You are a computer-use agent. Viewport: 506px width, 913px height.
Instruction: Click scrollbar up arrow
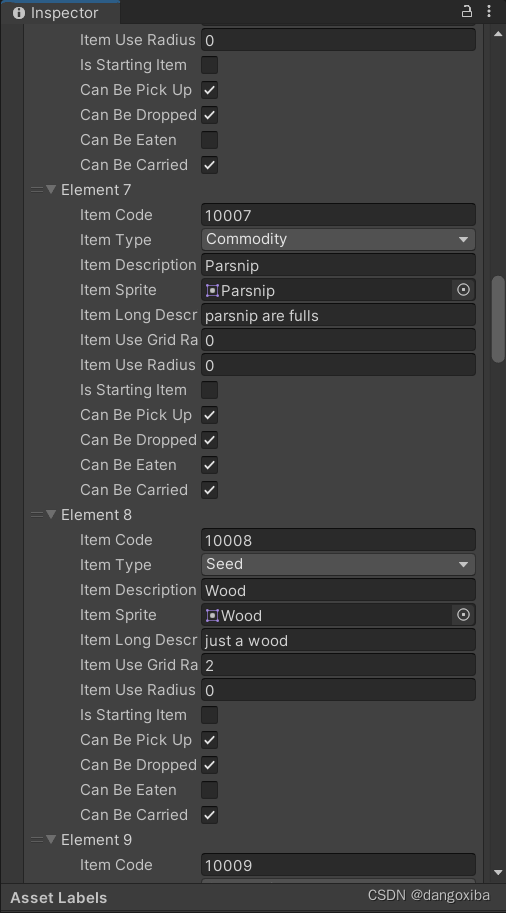point(498,34)
